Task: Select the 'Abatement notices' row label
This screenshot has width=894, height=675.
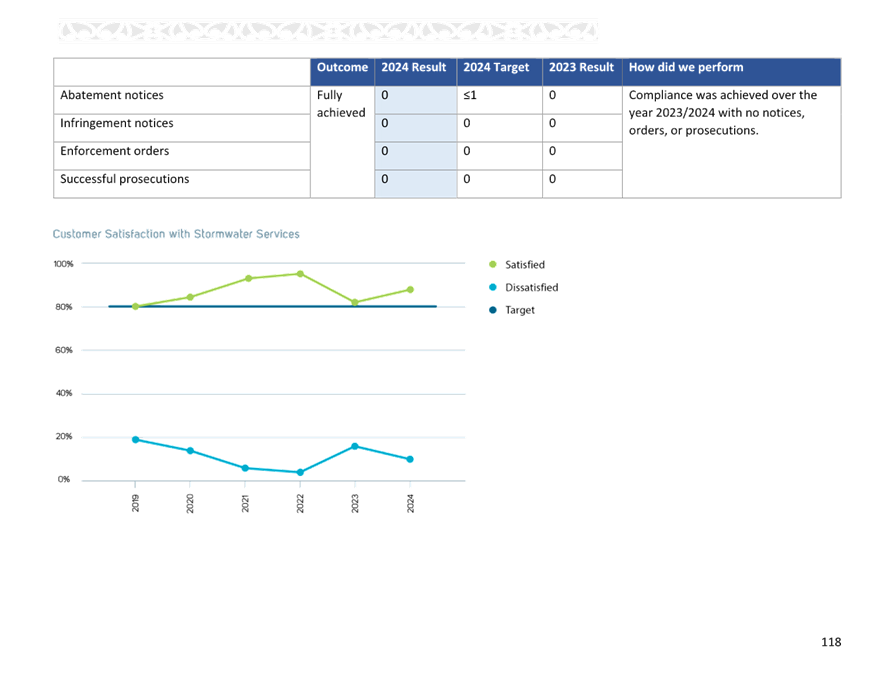Action: click(x=112, y=95)
